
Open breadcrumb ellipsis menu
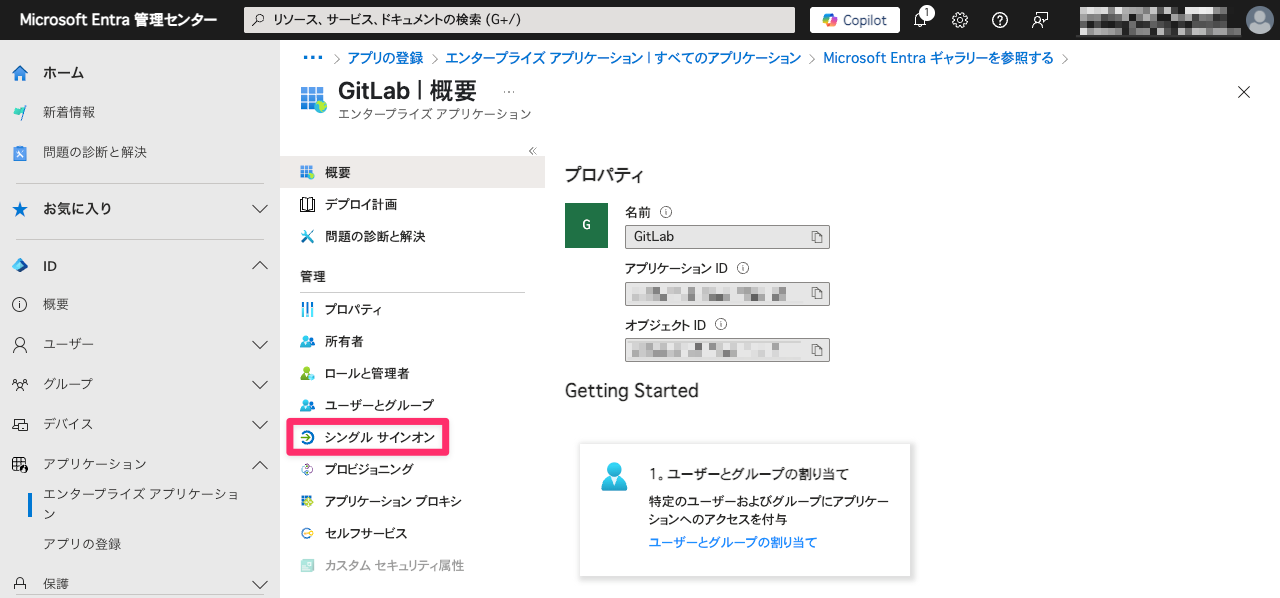(x=313, y=58)
